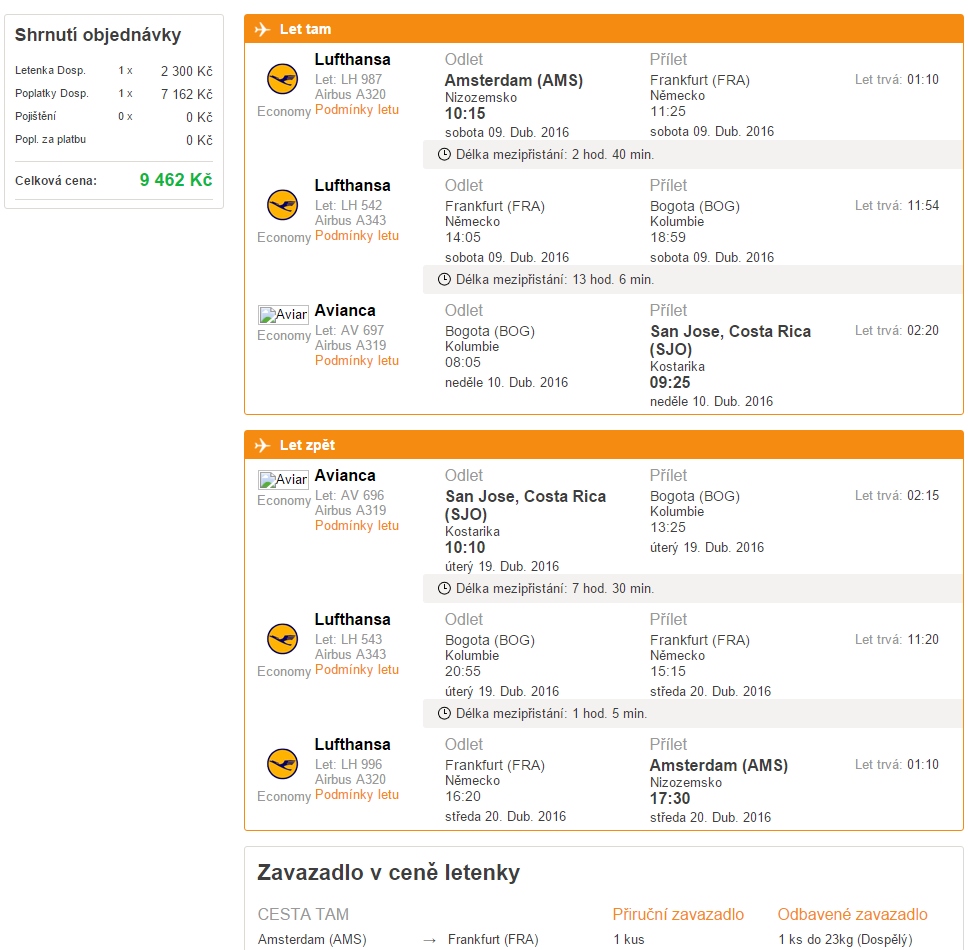Click the Pojištění row label

[35, 117]
